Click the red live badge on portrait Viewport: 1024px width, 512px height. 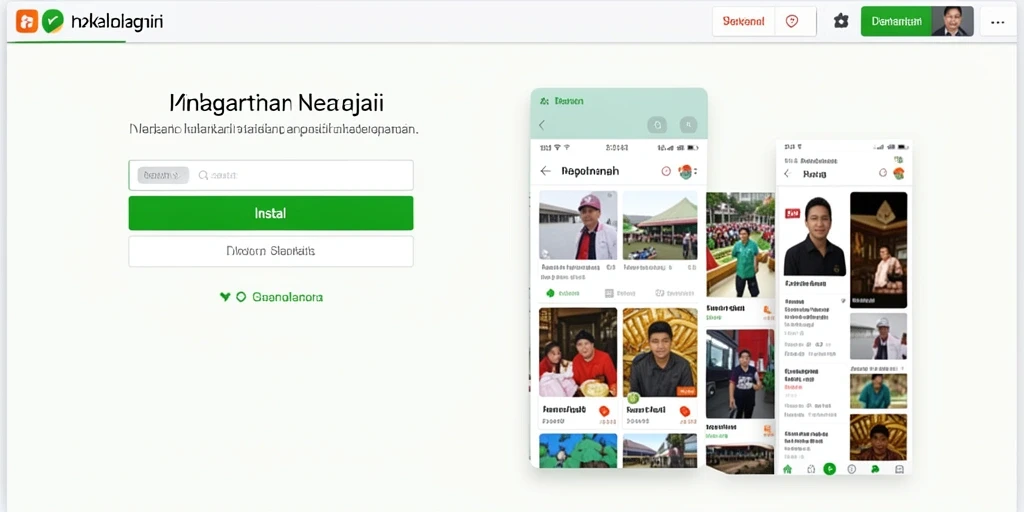(x=792, y=213)
